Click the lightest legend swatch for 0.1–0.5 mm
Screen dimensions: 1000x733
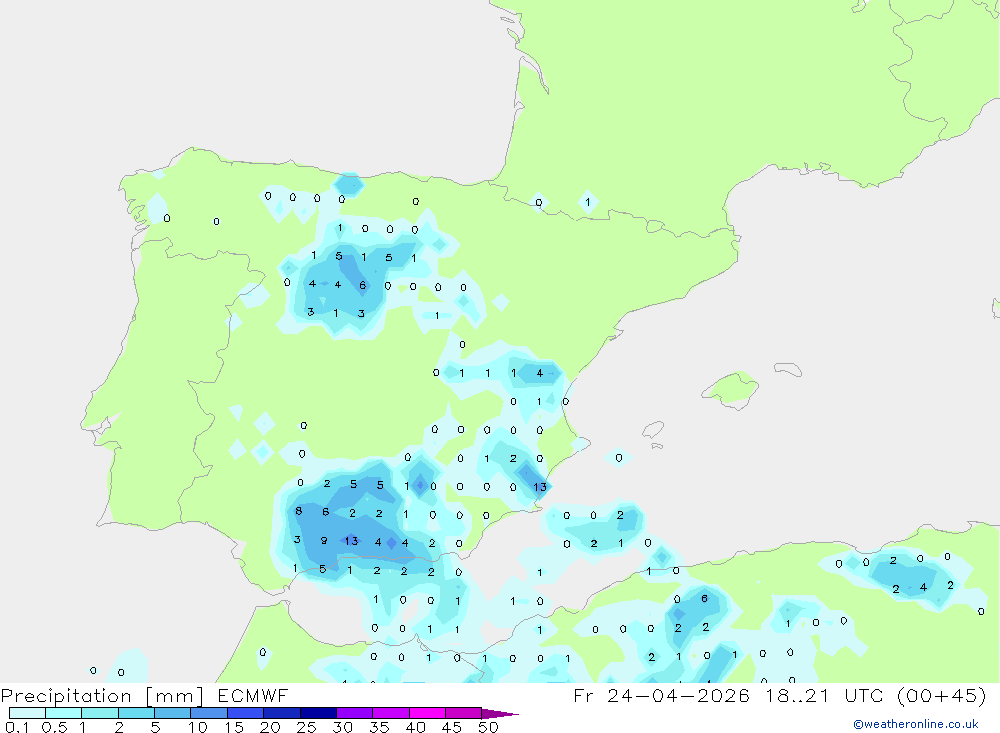point(27,713)
